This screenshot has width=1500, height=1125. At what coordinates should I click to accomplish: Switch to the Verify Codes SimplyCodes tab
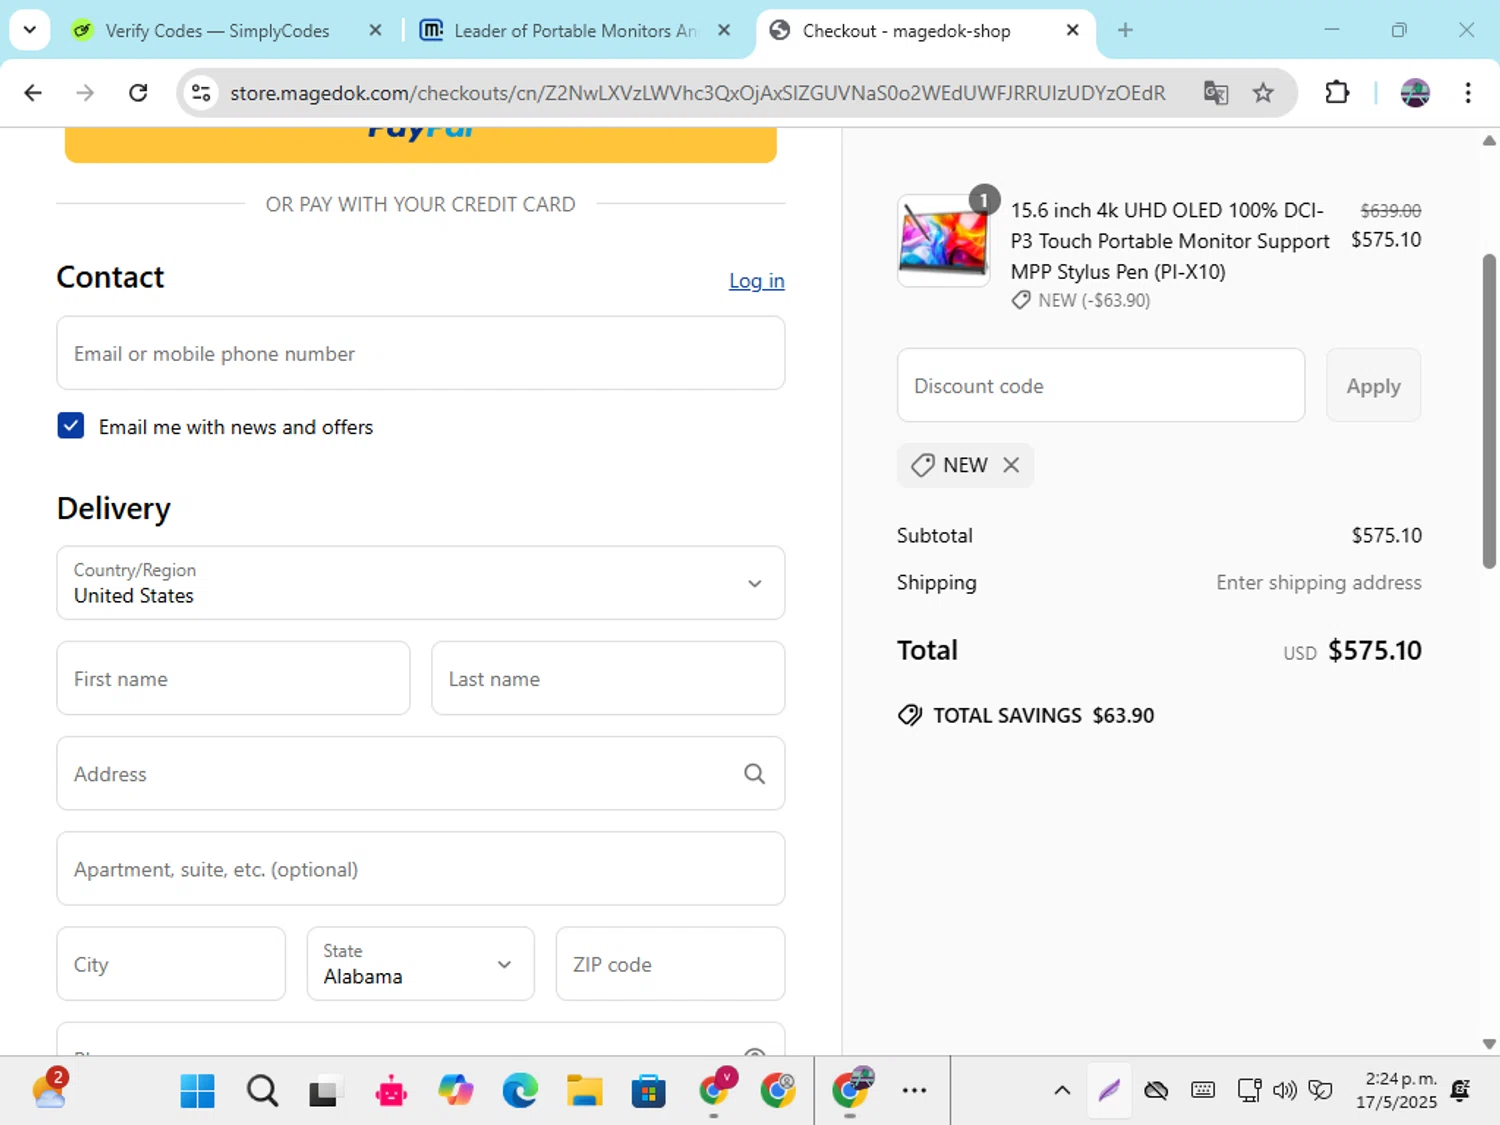click(216, 31)
